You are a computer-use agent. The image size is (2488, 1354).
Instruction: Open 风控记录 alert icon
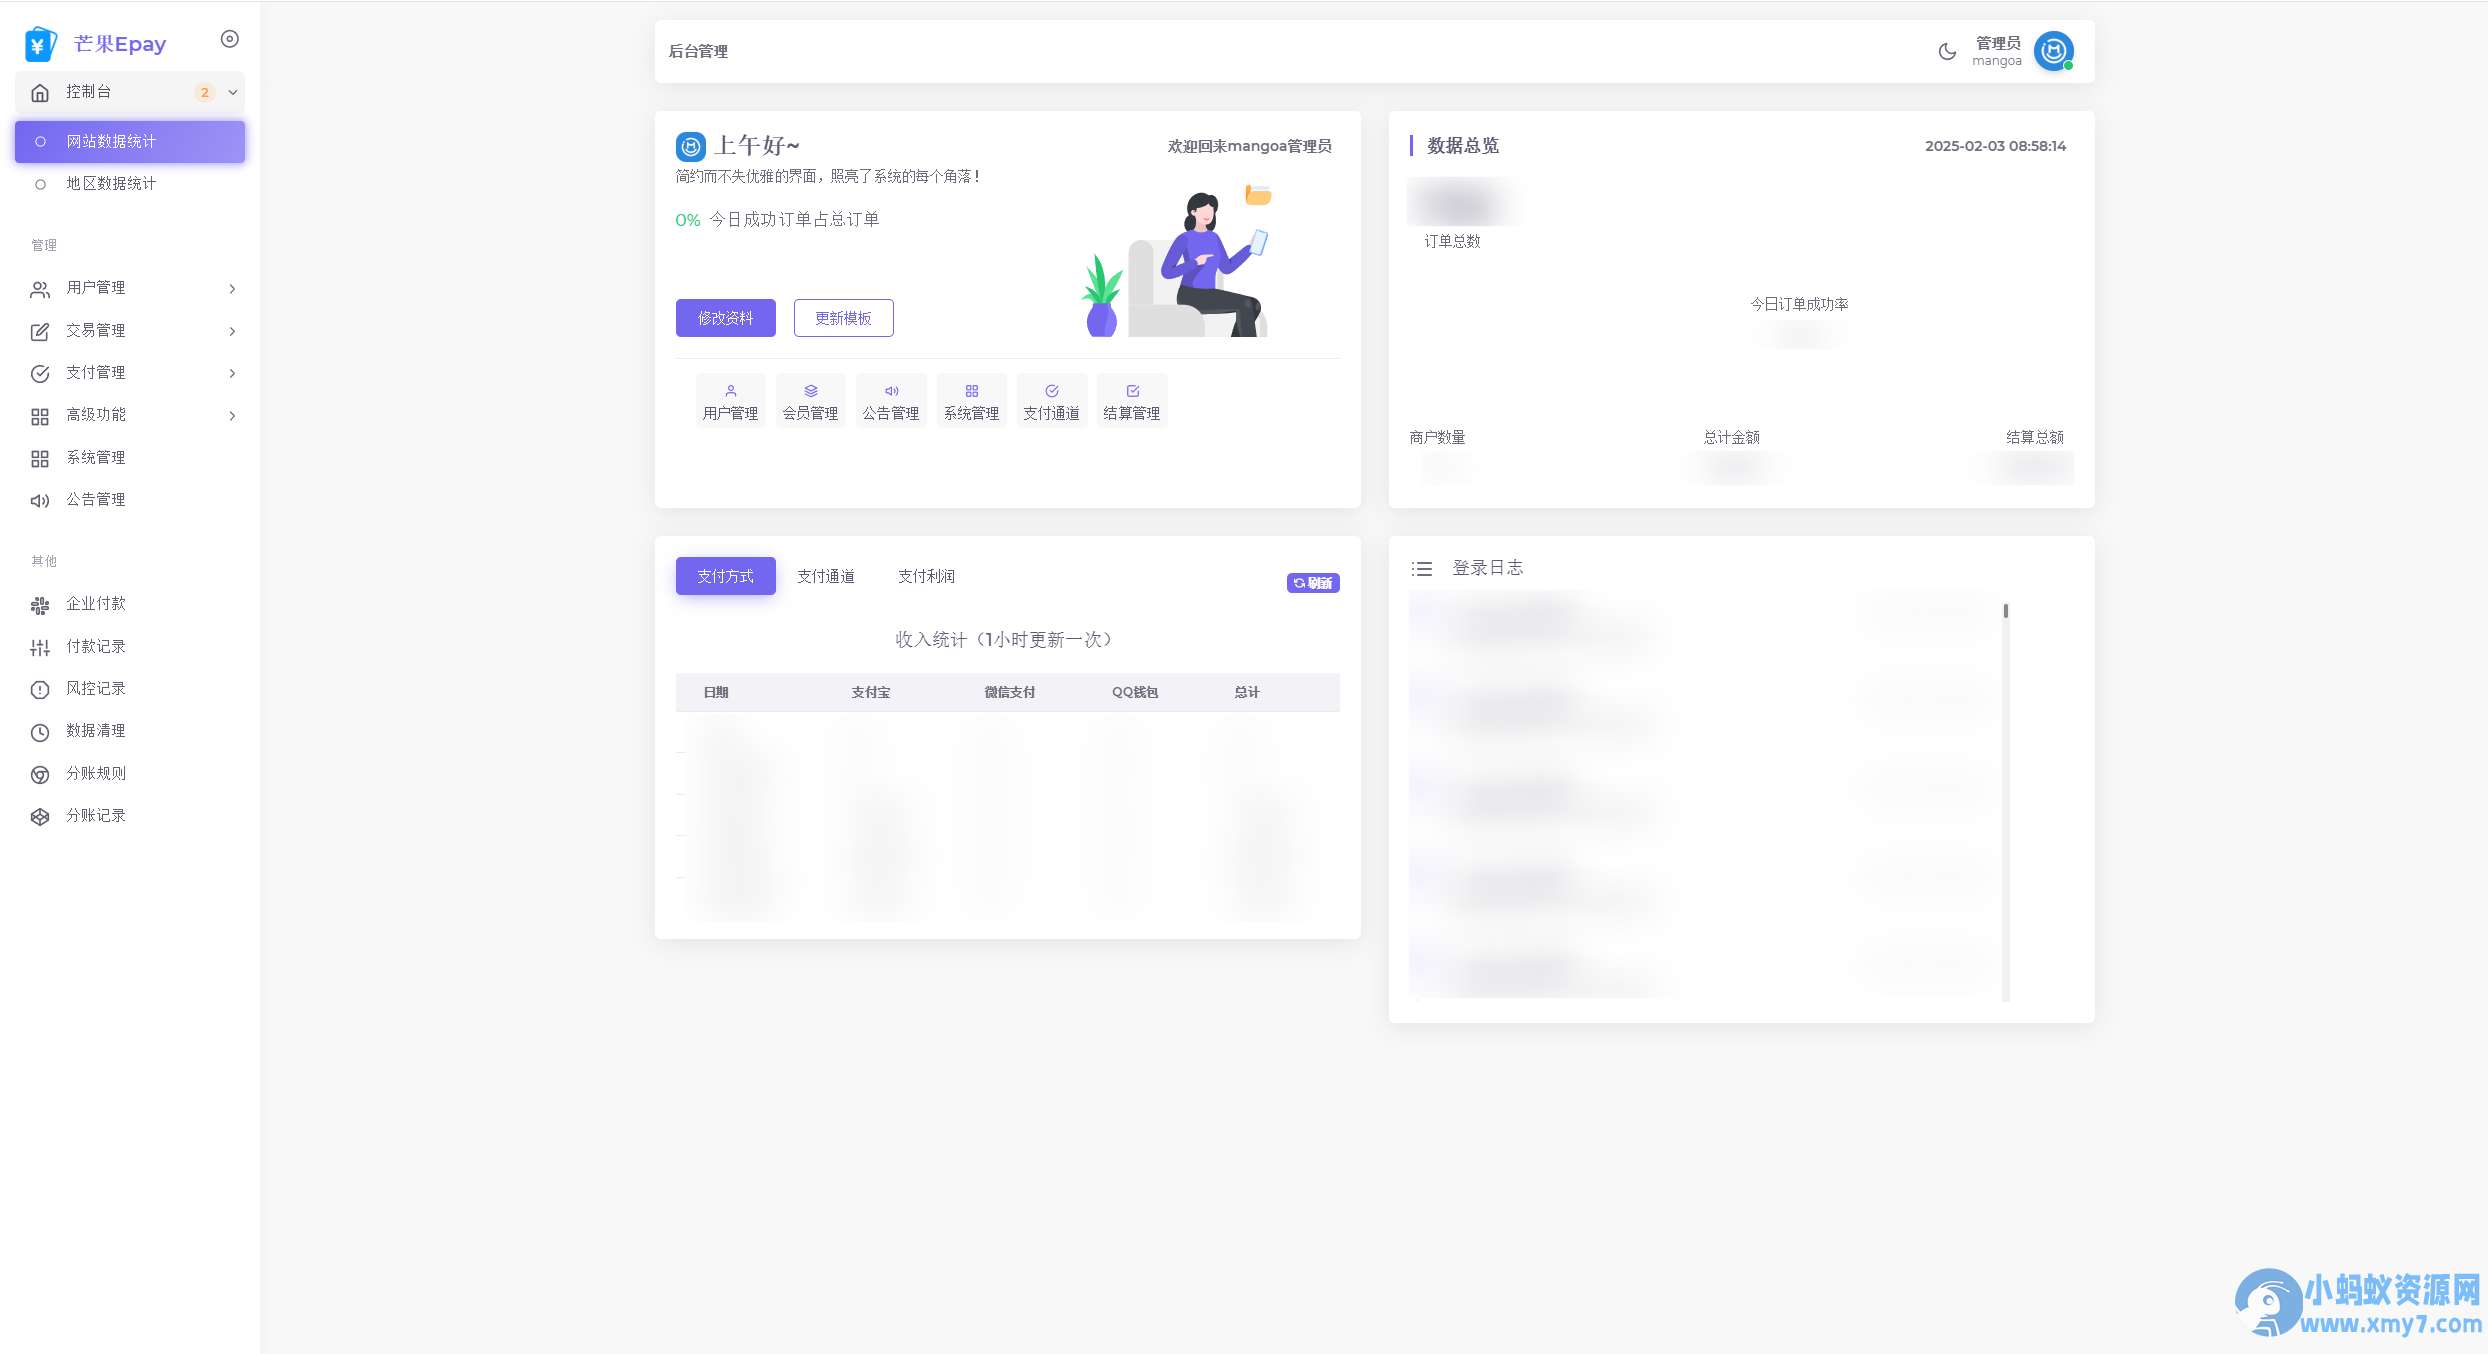[40, 689]
